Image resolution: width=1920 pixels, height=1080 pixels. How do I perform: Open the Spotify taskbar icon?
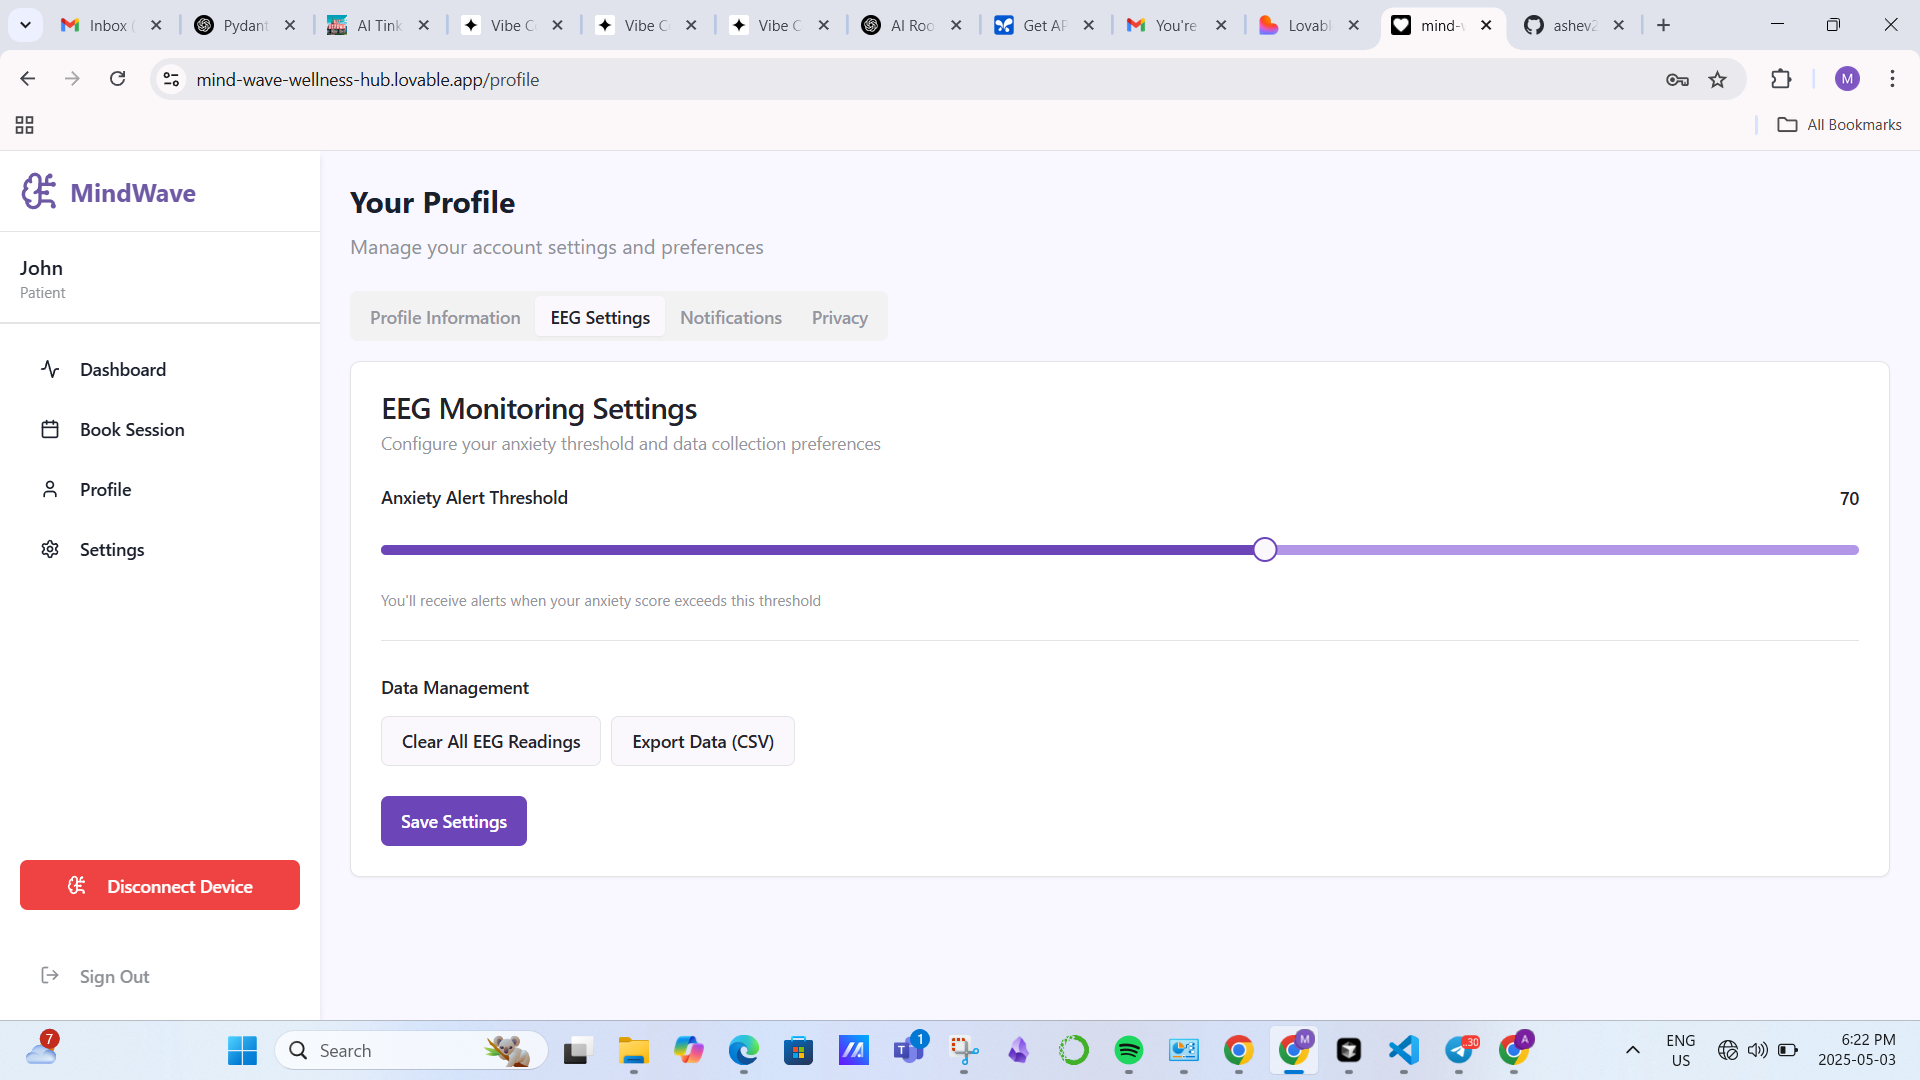coord(1128,1050)
